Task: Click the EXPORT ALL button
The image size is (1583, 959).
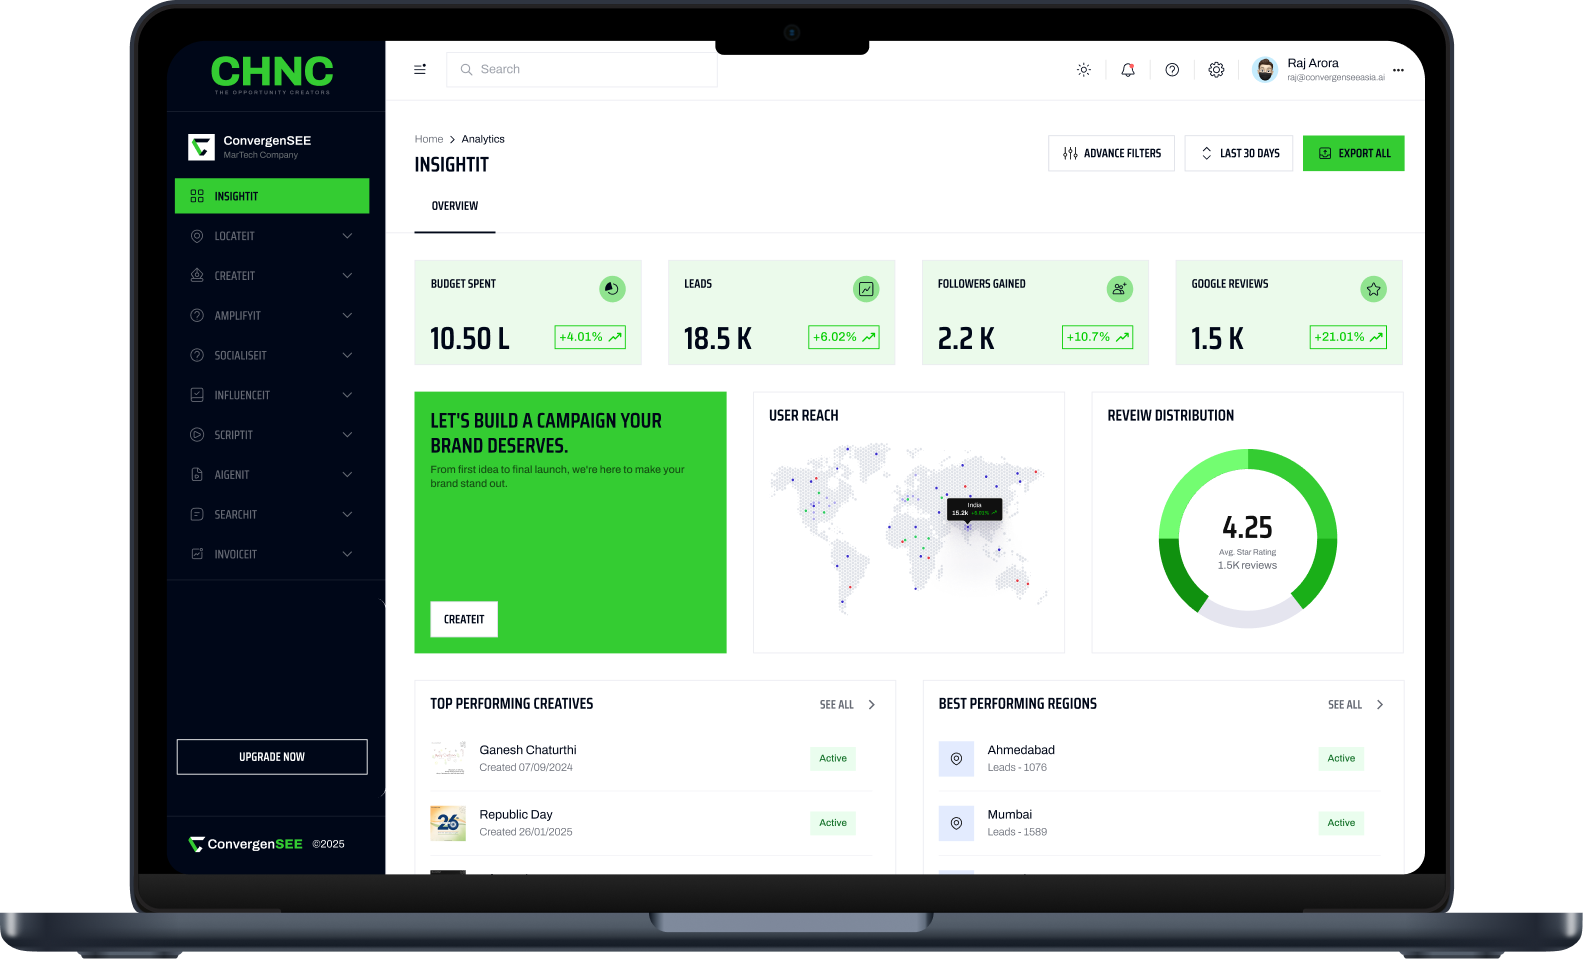Action: [x=1354, y=153]
